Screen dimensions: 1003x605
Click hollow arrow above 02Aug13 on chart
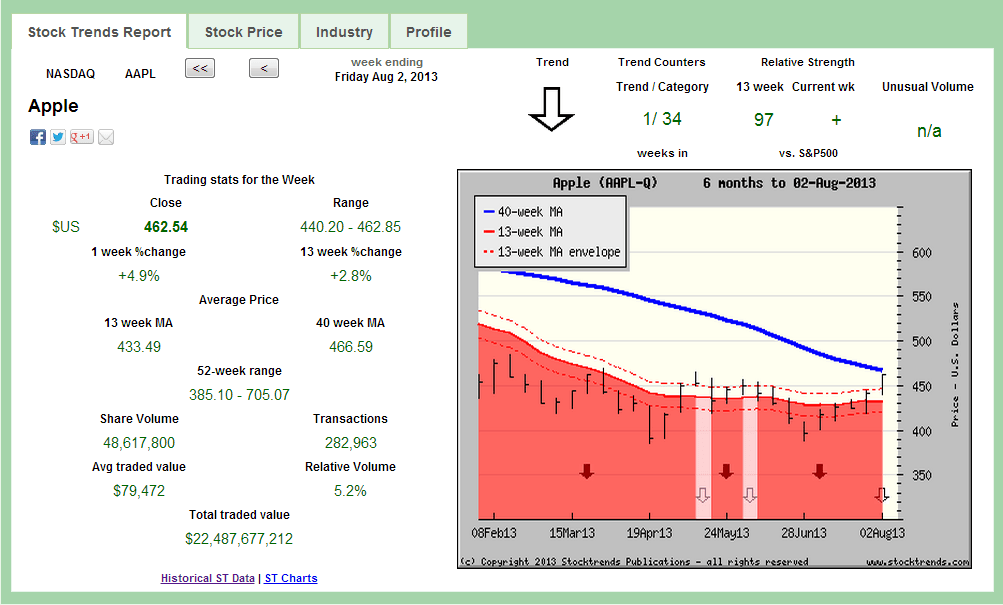(x=881, y=495)
